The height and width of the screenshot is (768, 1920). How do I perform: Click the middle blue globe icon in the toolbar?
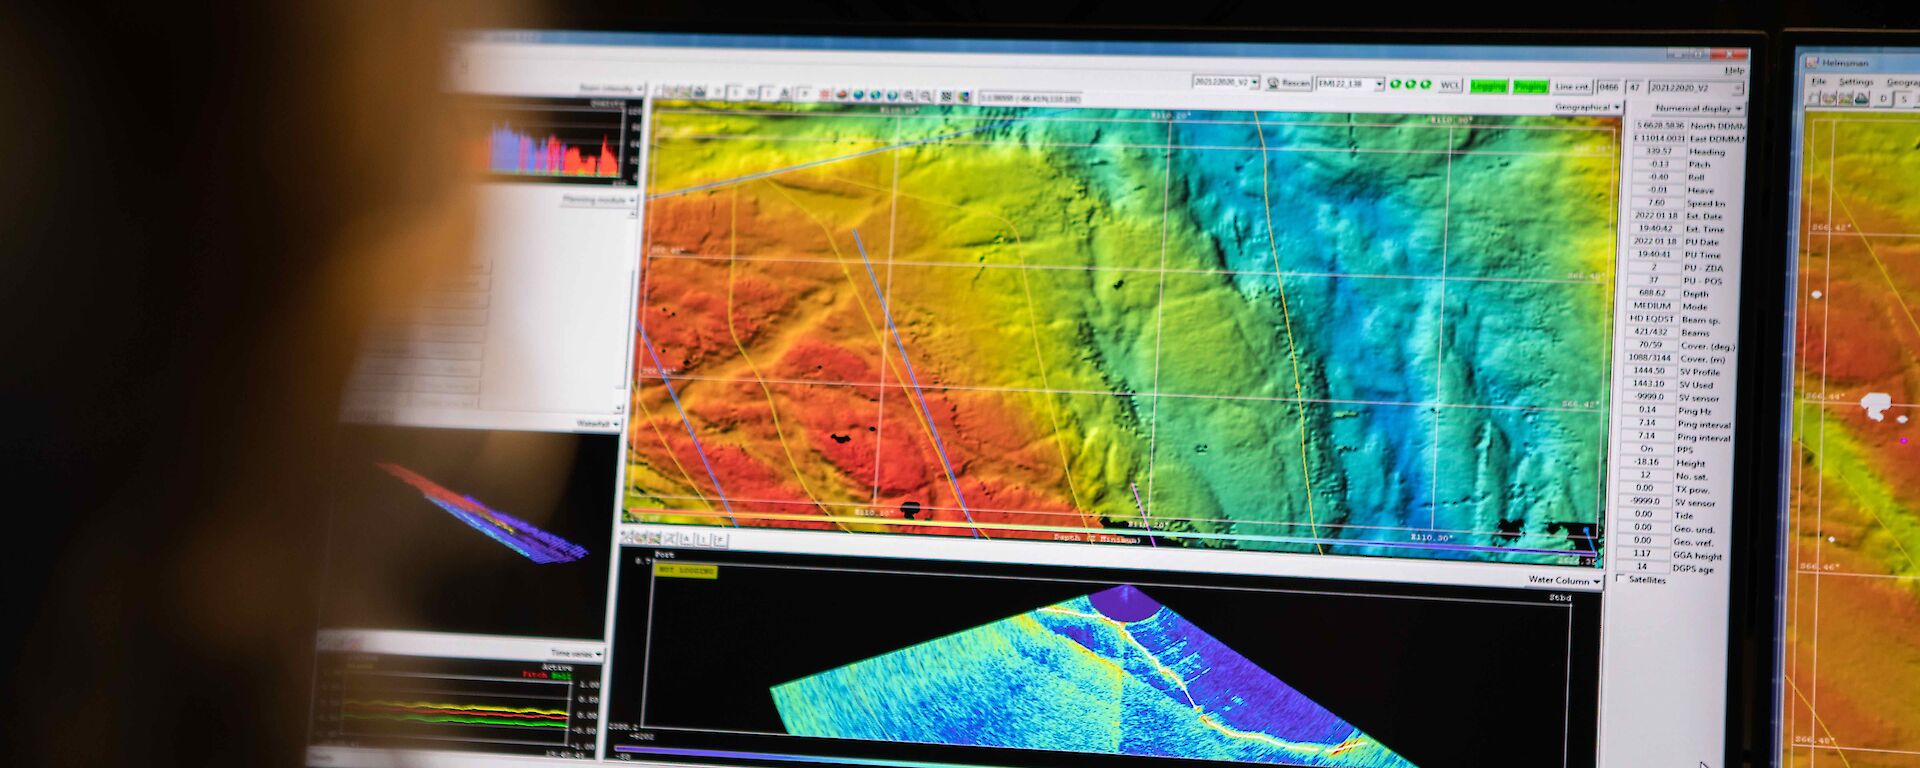pos(876,96)
